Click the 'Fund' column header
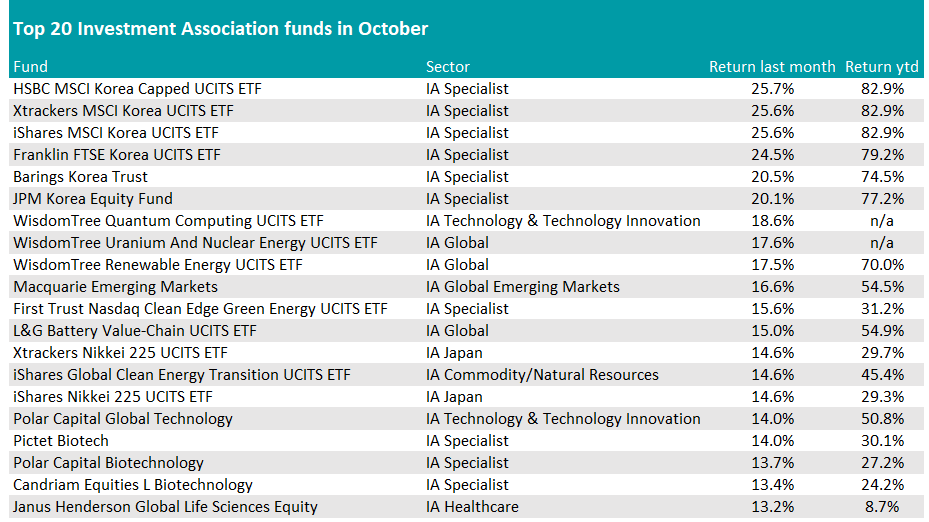 point(30,67)
